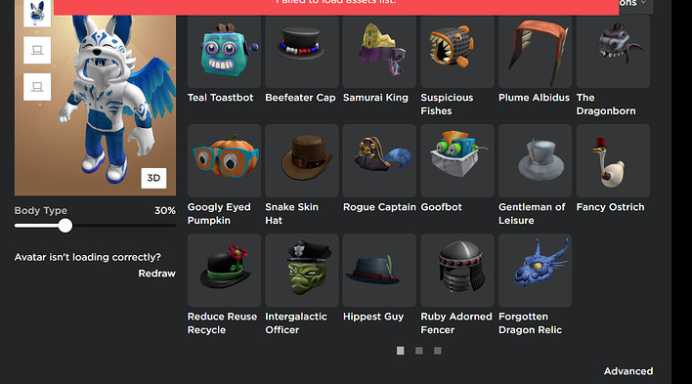The width and height of the screenshot is (692, 384).
Task: Select the Teal Toastbot hat thumbnail
Action: [x=224, y=51]
